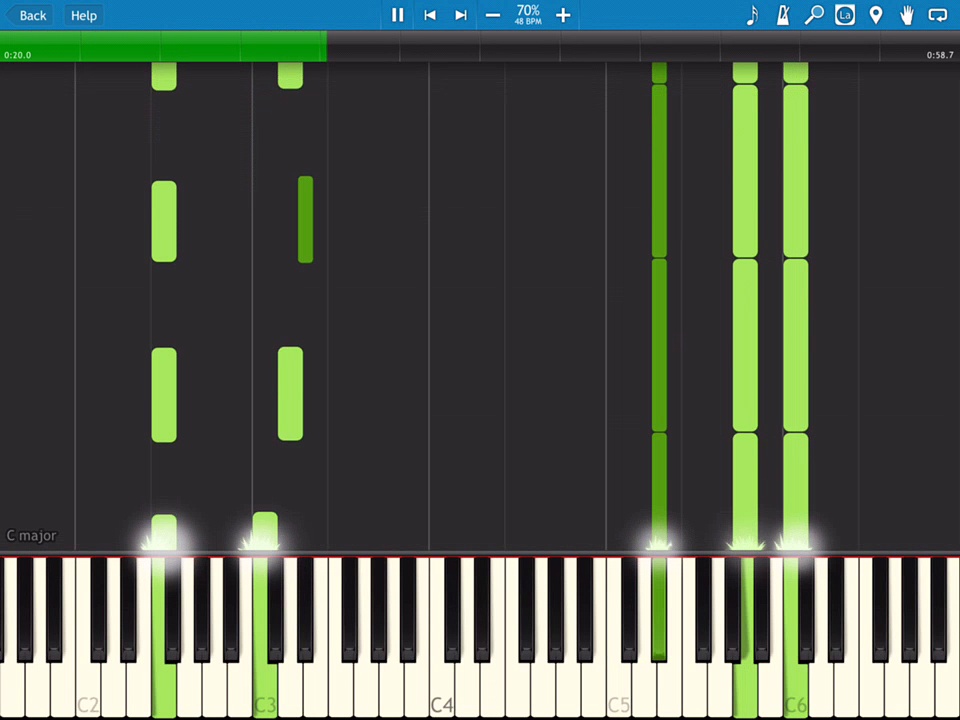Increase playback speed with plus button
960x720 pixels.
pos(563,15)
